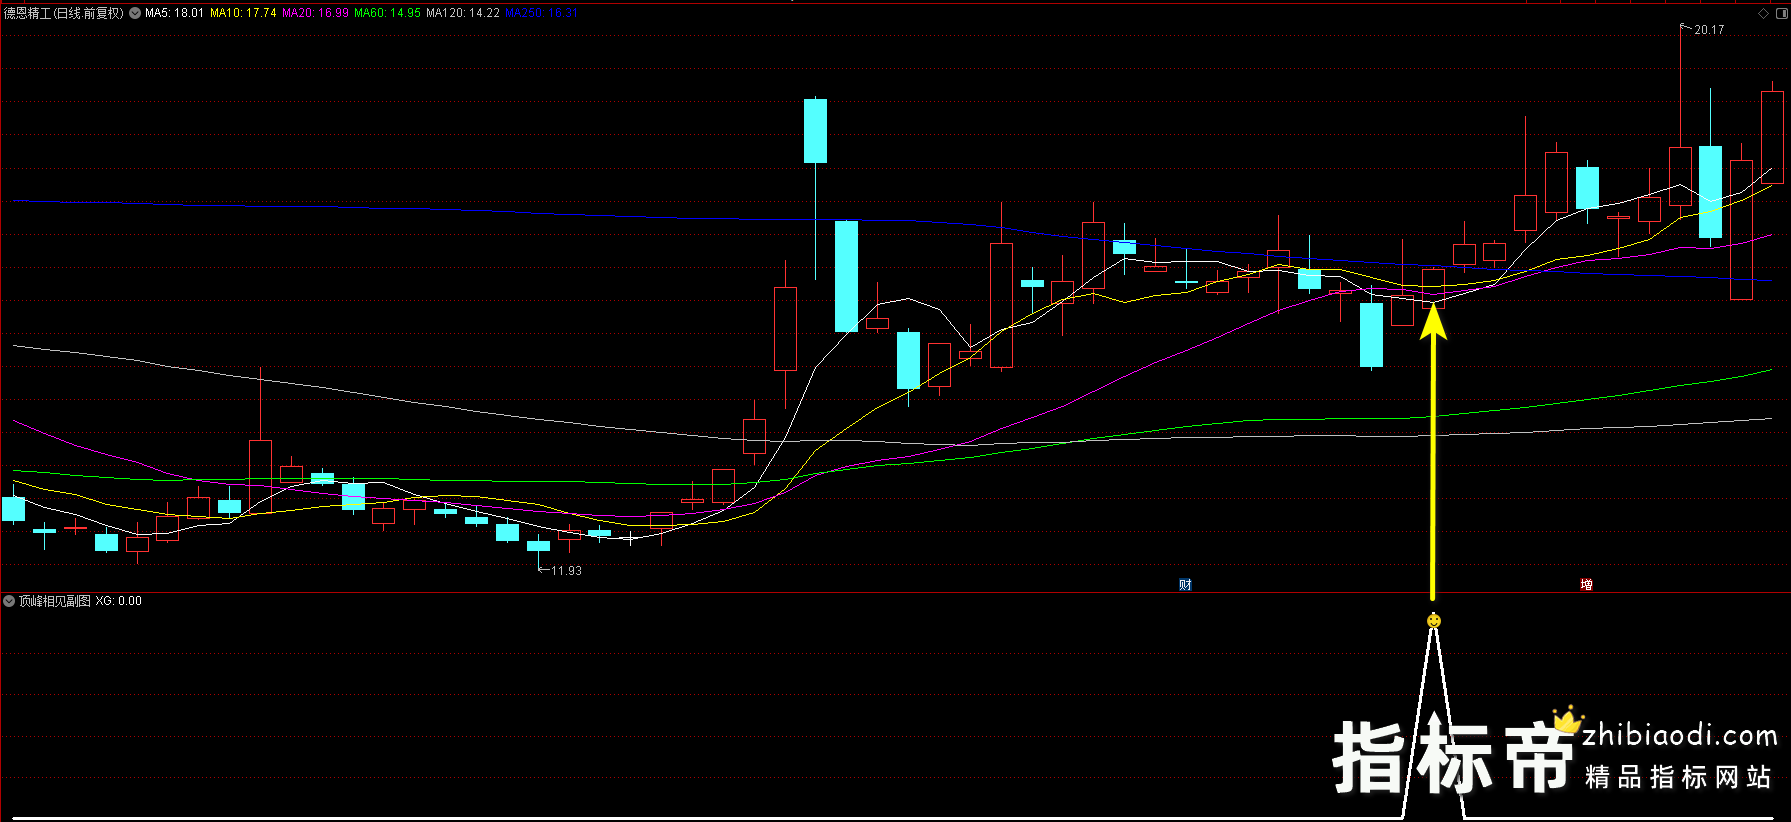Click the smiley signal icon in the sub-chart

click(1433, 621)
